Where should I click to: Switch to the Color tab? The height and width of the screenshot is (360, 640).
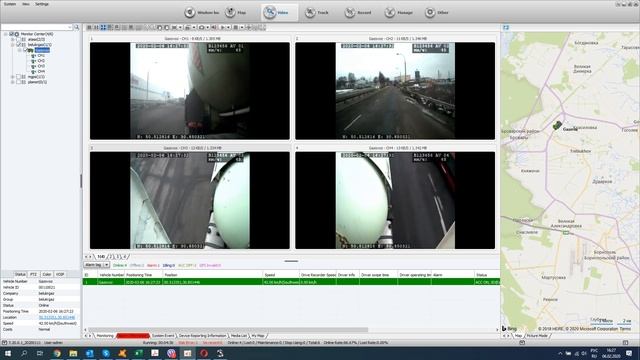click(47, 274)
